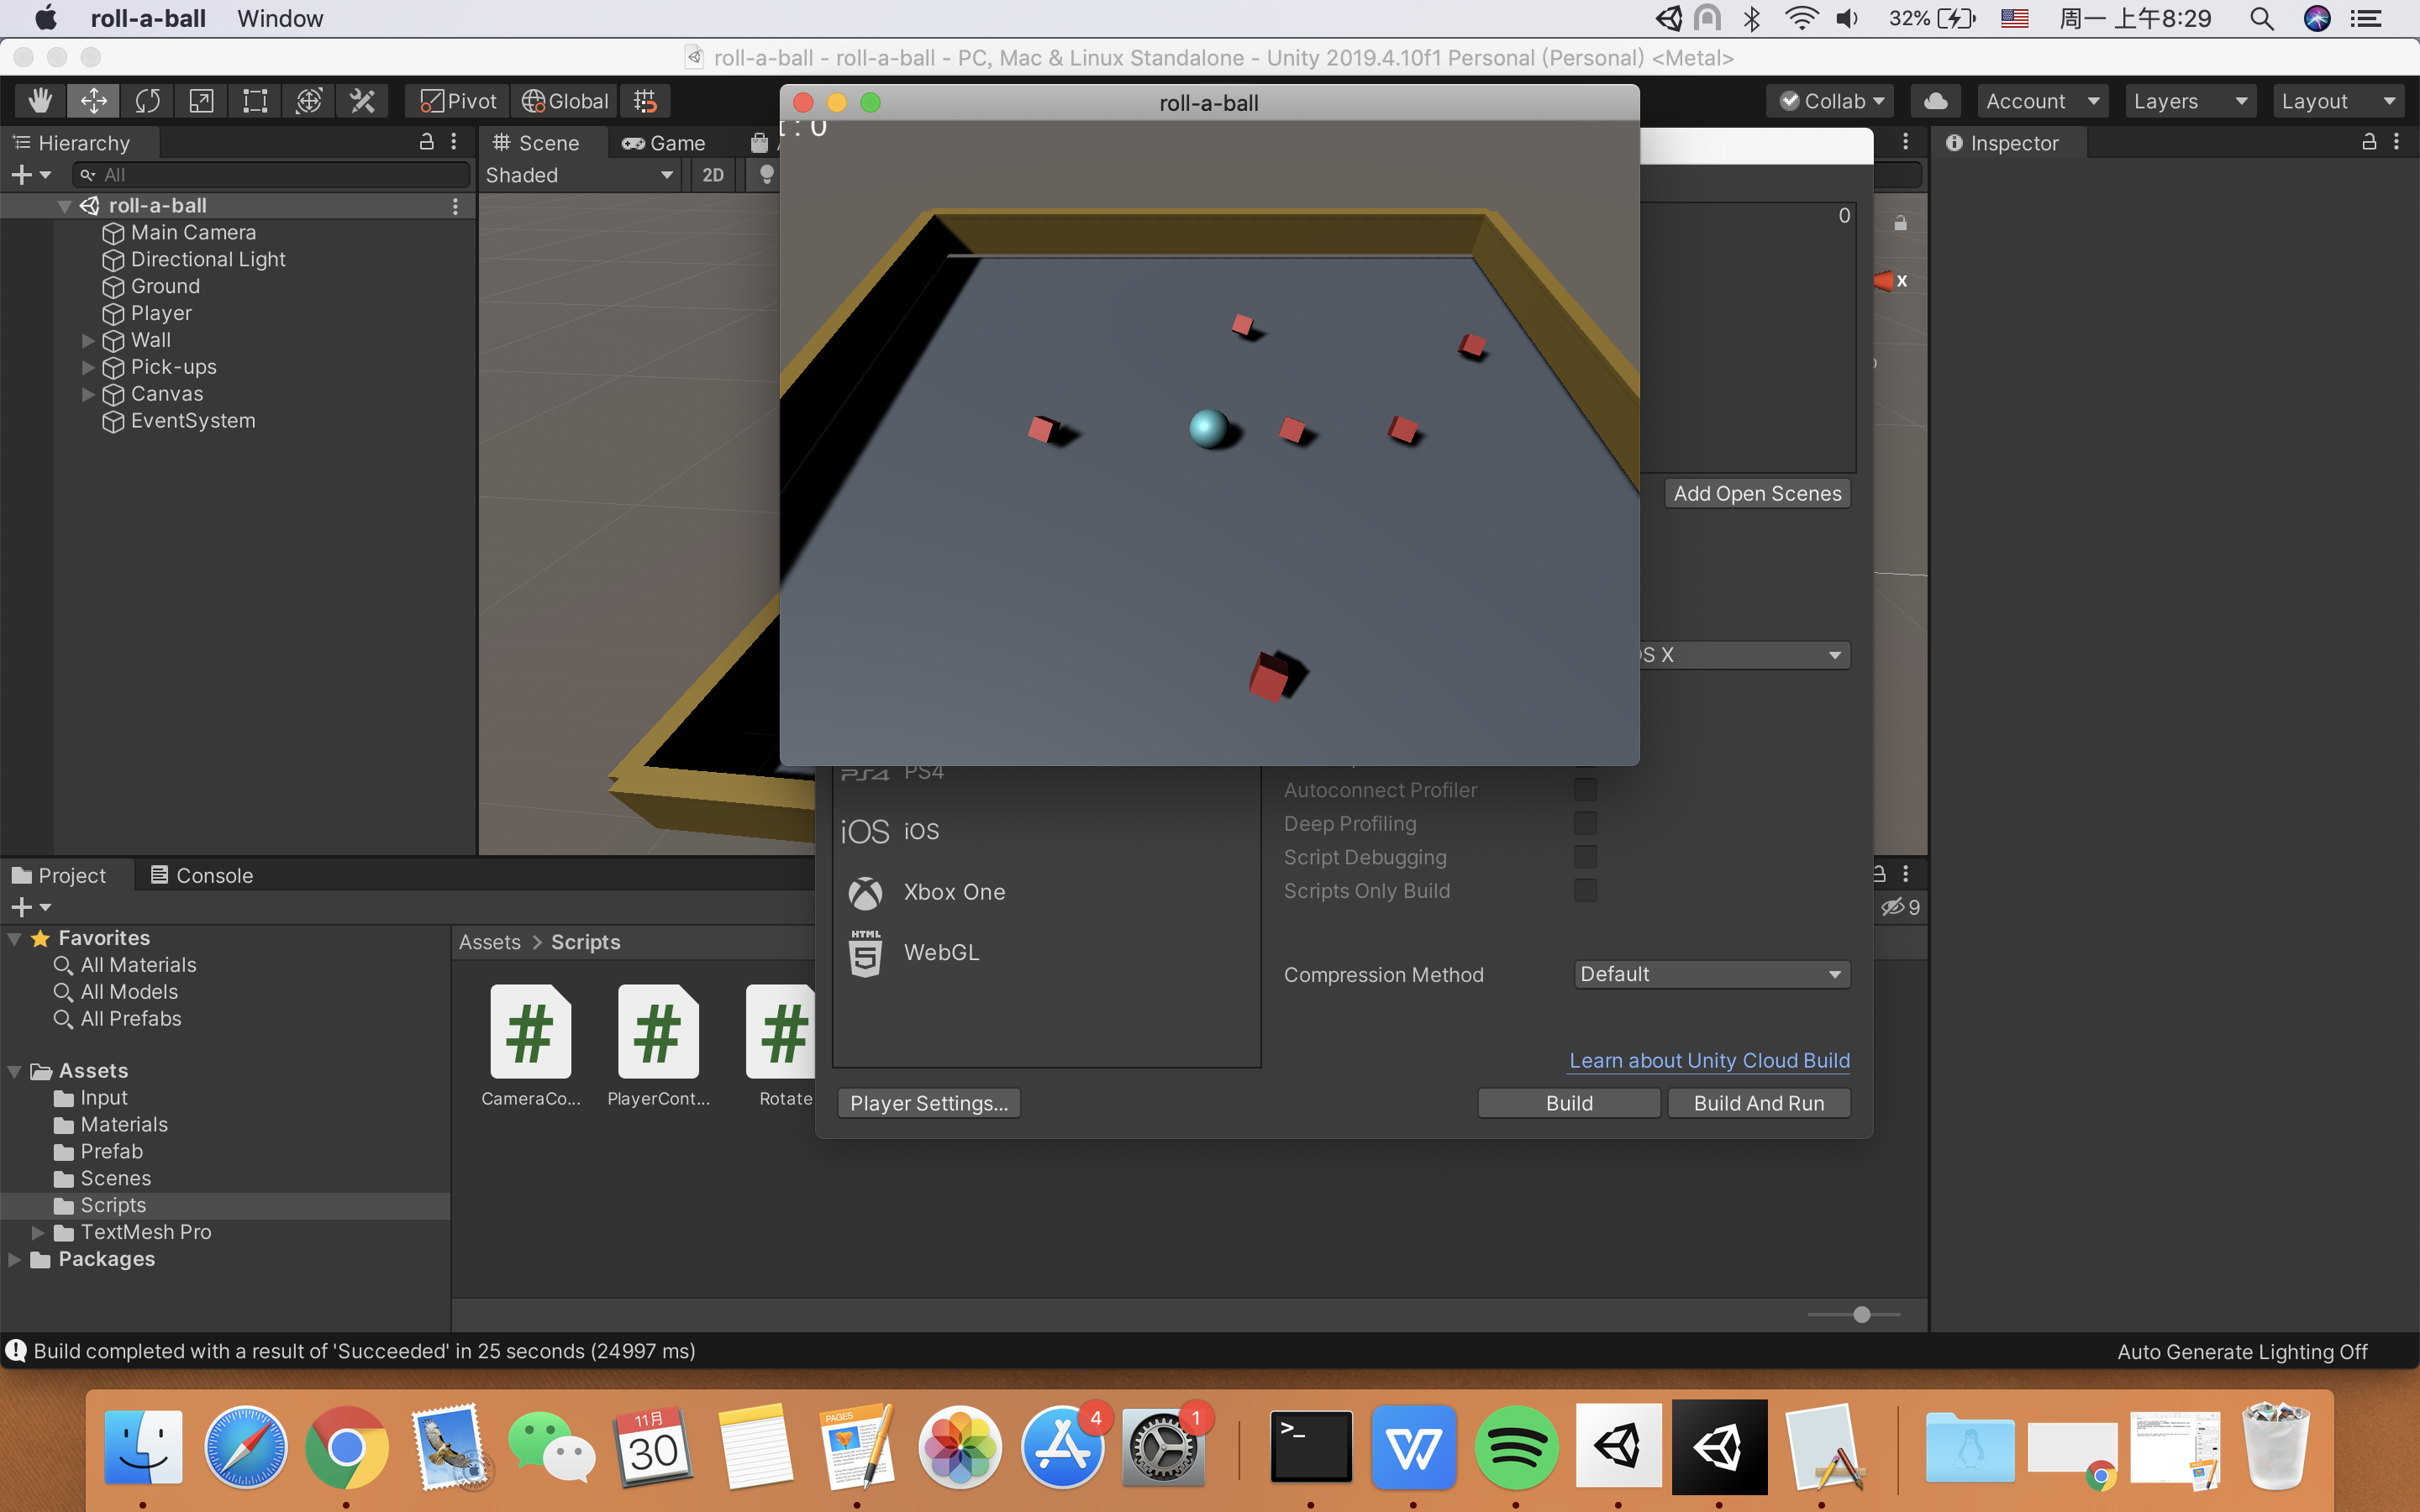Open macOS Spotlight search
This screenshot has height=1512, width=2420.
tap(2262, 18)
